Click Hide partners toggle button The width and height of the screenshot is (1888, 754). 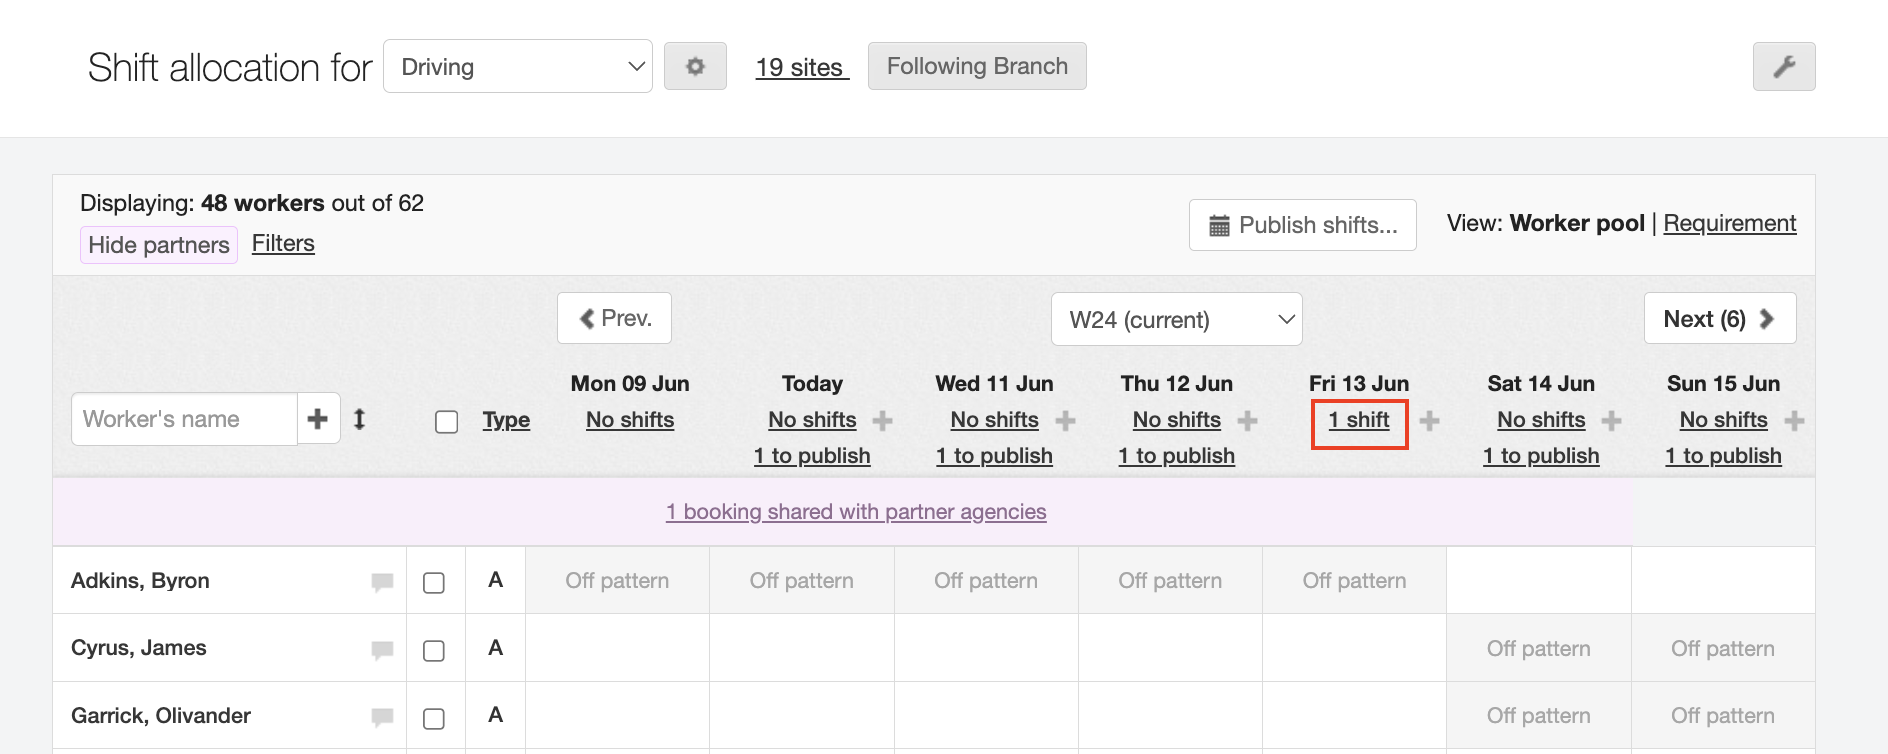tap(159, 245)
